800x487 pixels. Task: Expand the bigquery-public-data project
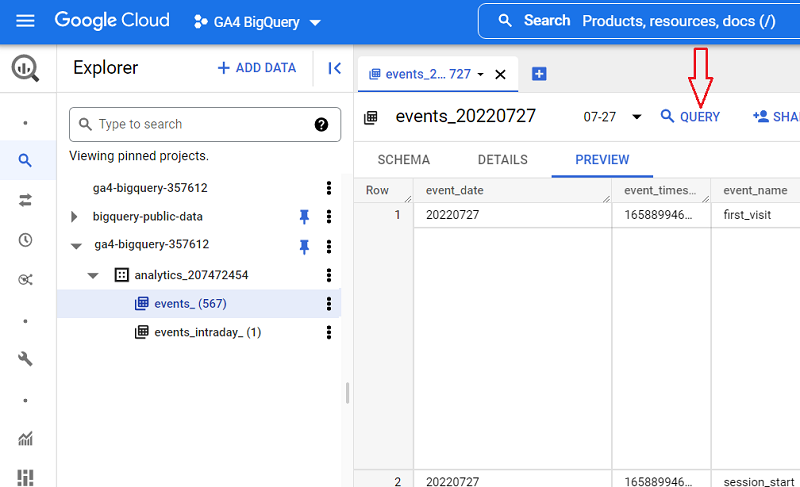[x=74, y=217]
